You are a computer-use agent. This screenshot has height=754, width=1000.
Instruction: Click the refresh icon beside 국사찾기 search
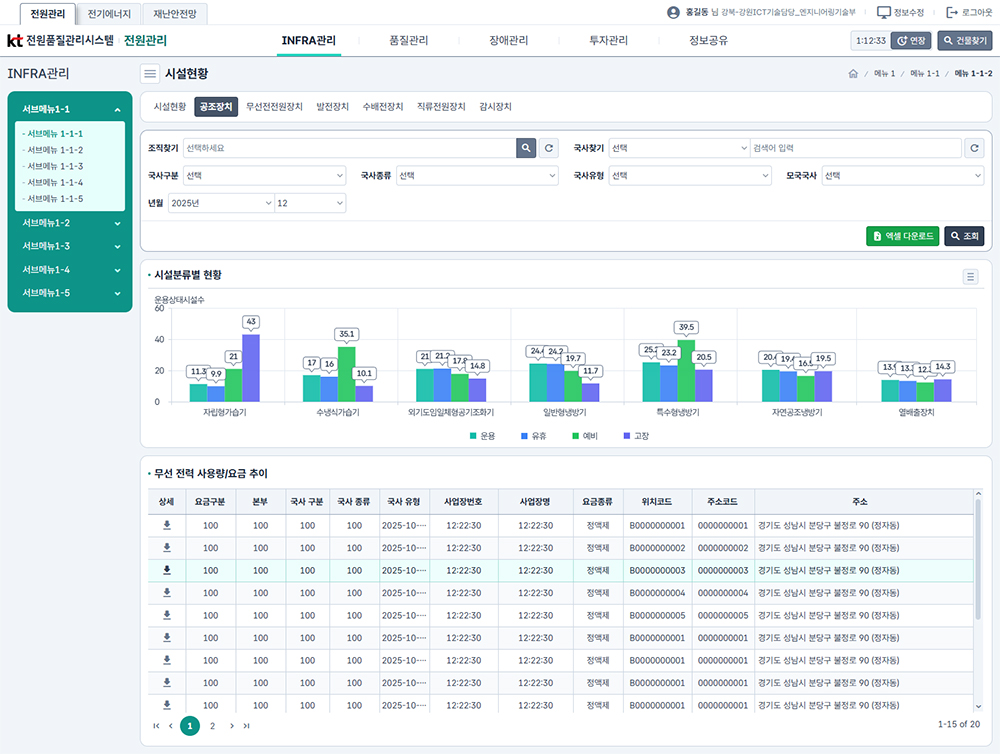pyautogui.click(x=975, y=148)
